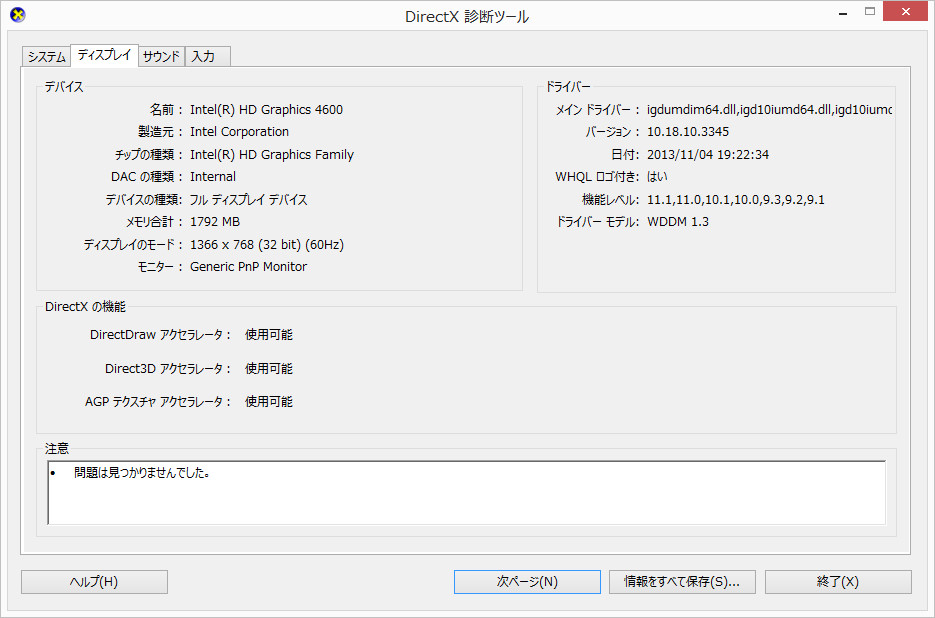Click the driver version 10.18.10.3345
Viewport: 935px width, 618px height.
tap(688, 132)
